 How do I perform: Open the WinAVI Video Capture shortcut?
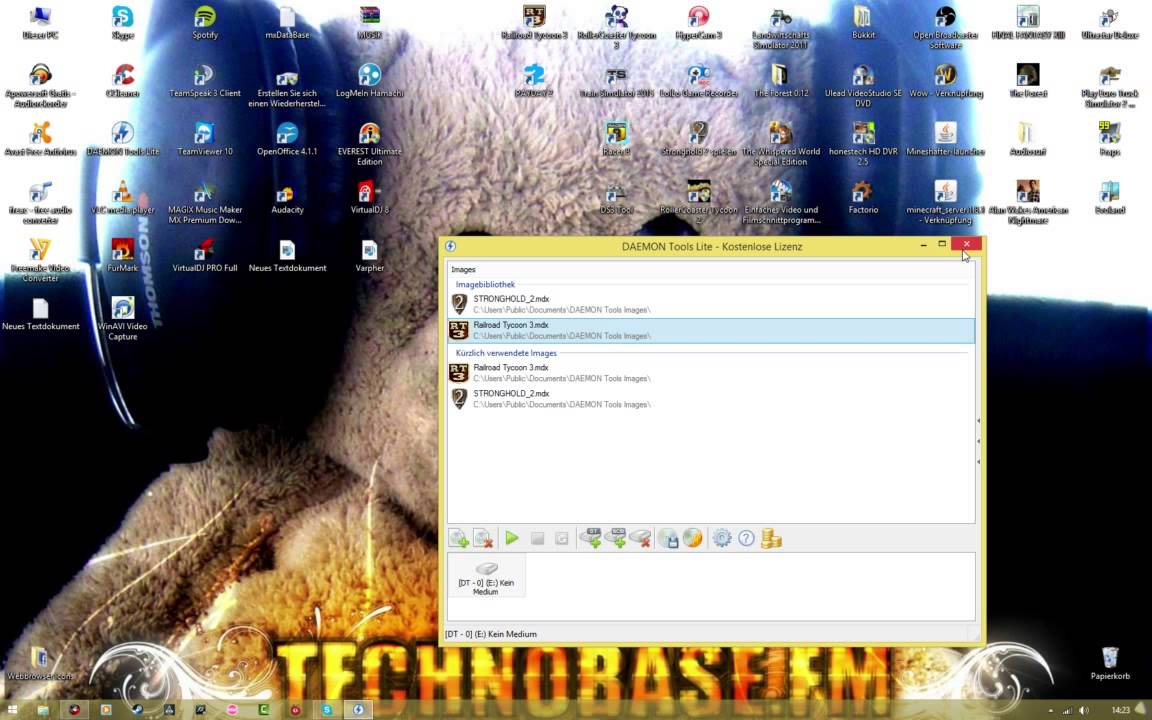[123, 318]
